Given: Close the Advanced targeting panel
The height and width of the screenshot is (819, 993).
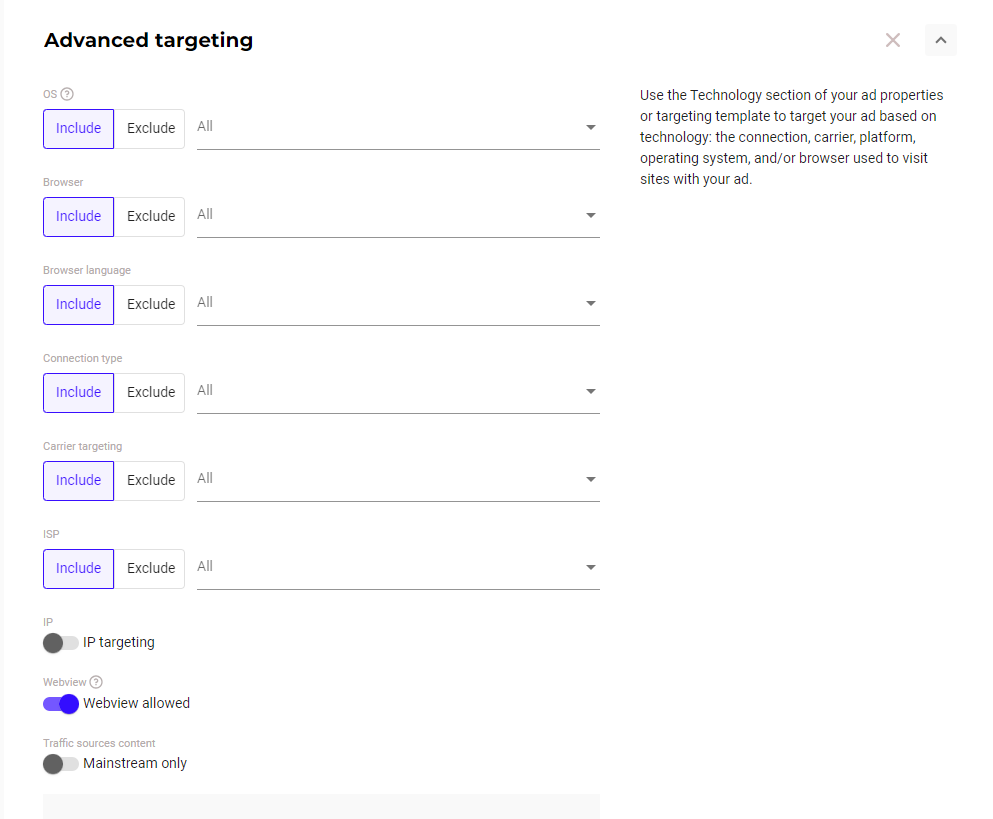Looking at the screenshot, I should coord(893,40).
